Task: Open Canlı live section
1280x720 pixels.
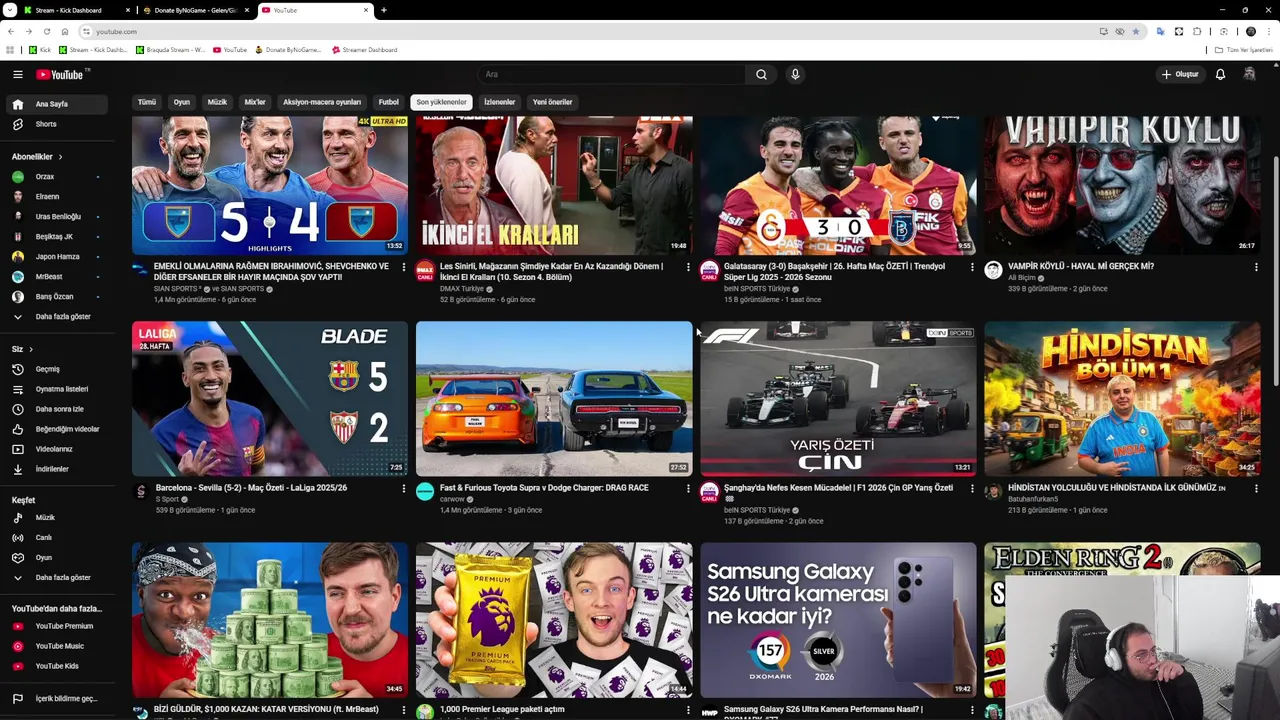Action: [x=59, y=537]
